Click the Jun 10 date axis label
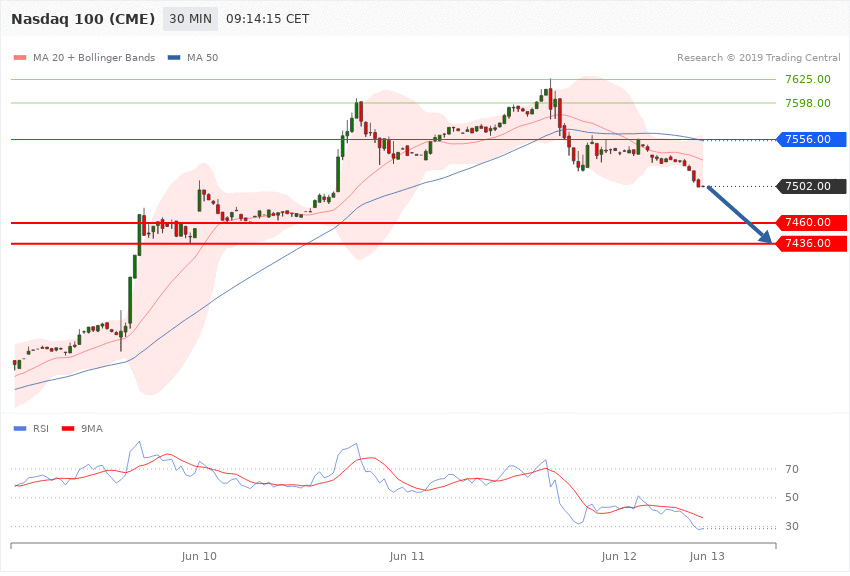This screenshot has height=576, width=850. [x=199, y=556]
